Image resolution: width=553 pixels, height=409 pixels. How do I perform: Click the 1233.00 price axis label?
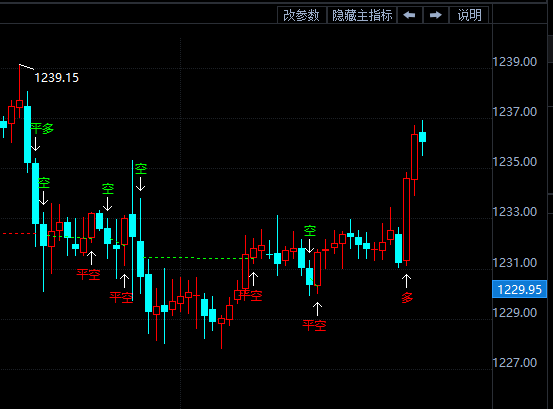tap(515, 212)
